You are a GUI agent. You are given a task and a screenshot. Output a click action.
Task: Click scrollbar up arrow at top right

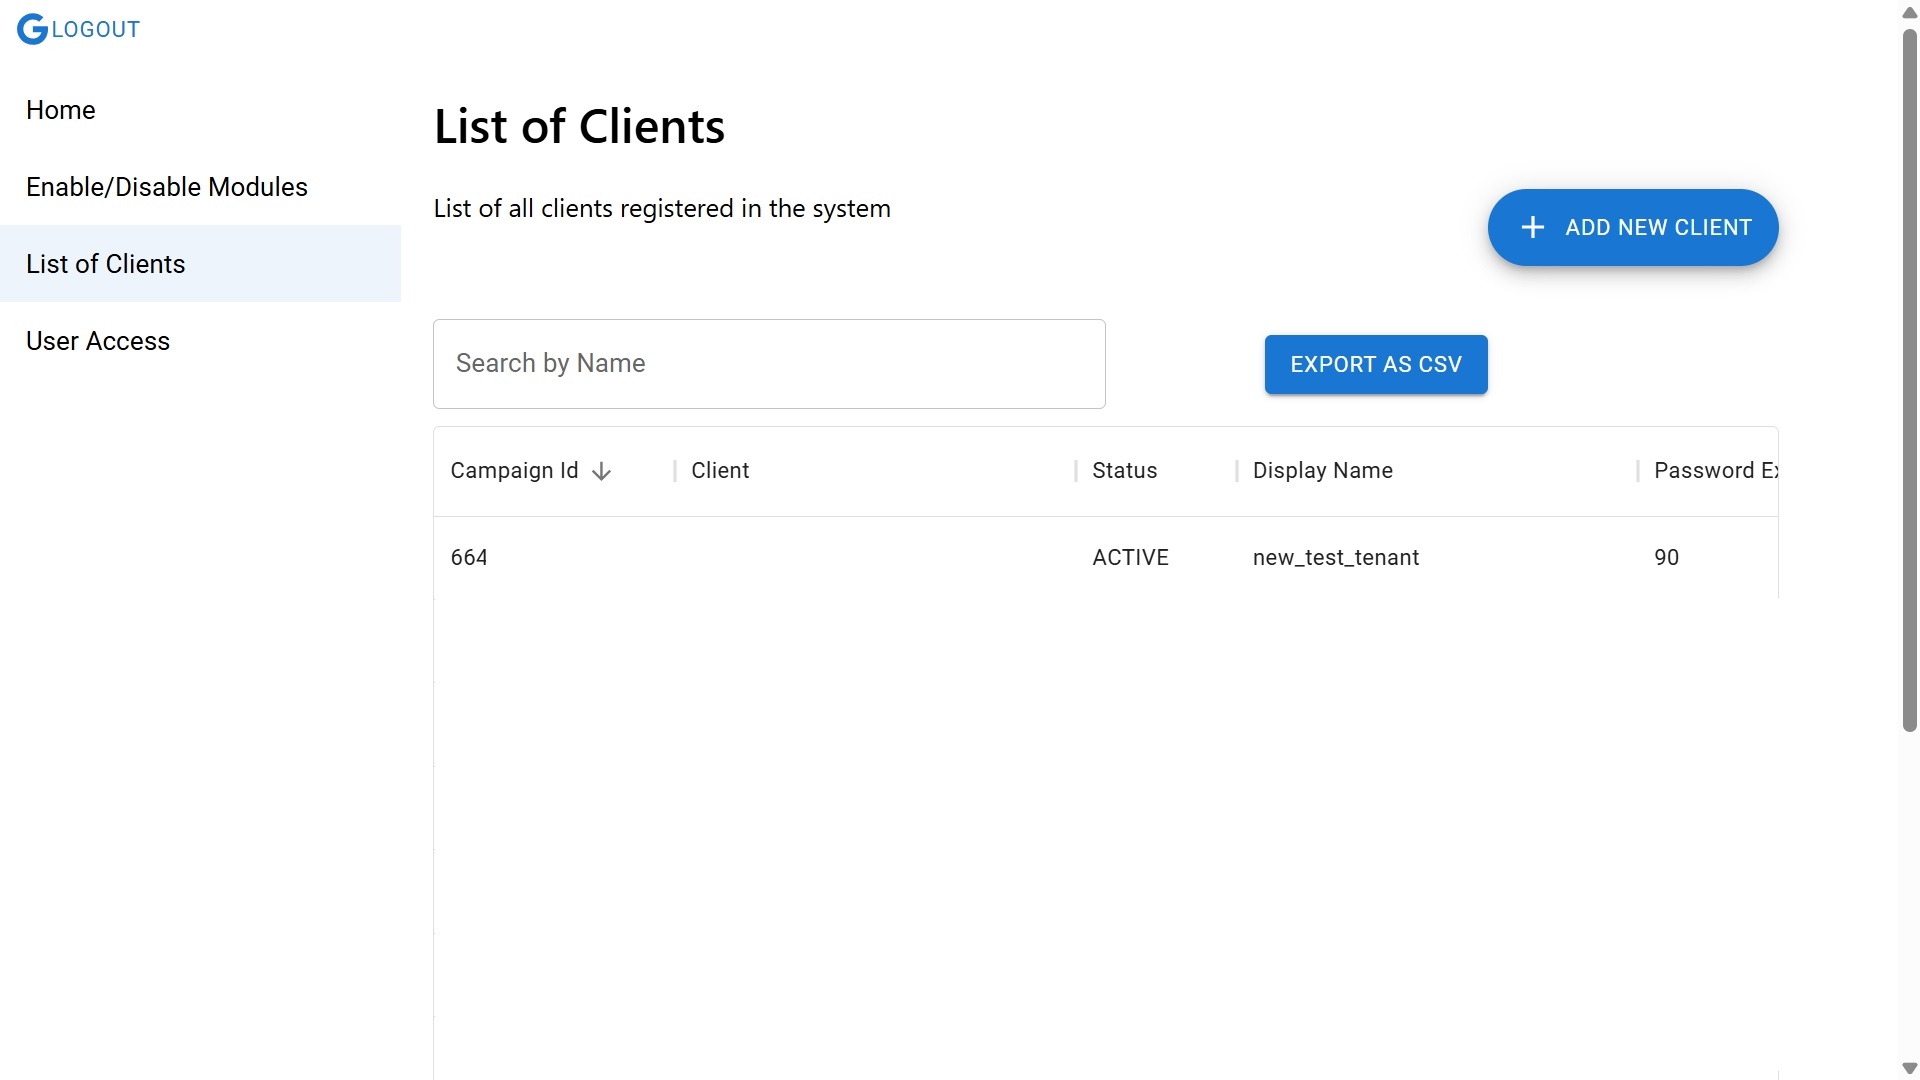[1909, 13]
